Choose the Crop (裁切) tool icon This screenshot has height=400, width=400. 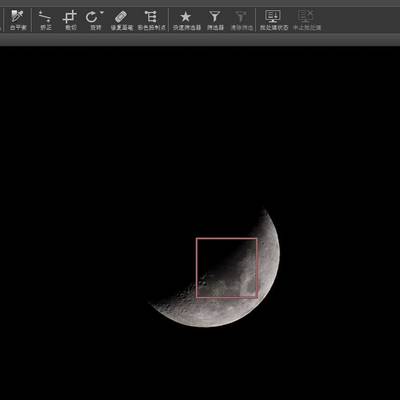click(70, 17)
